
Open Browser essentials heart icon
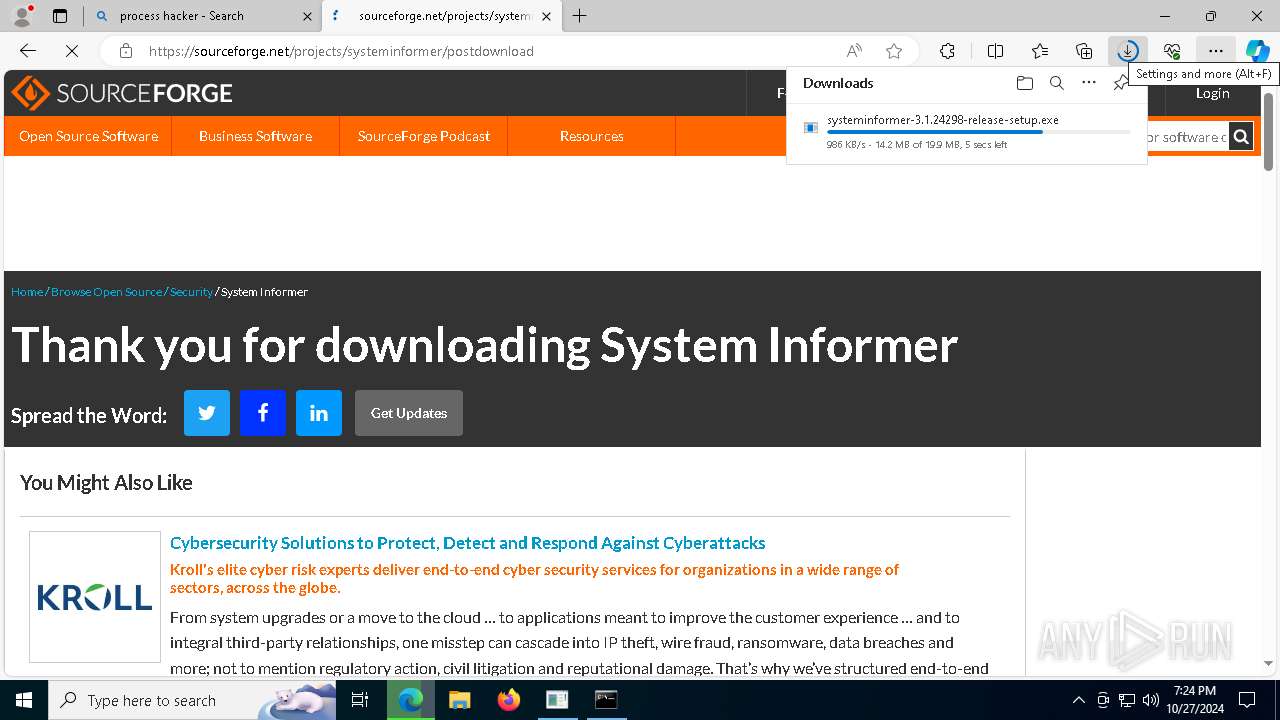tap(1172, 51)
